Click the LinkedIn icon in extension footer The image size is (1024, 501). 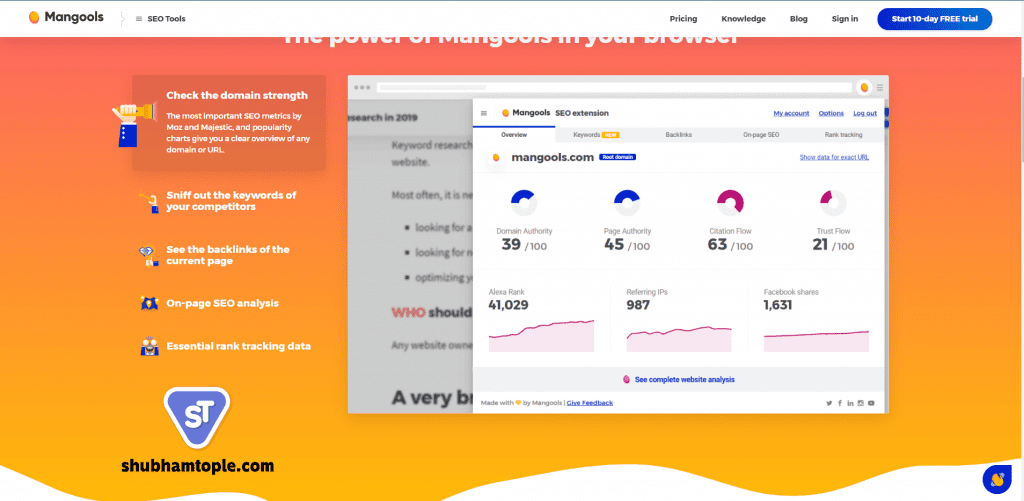pos(850,404)
